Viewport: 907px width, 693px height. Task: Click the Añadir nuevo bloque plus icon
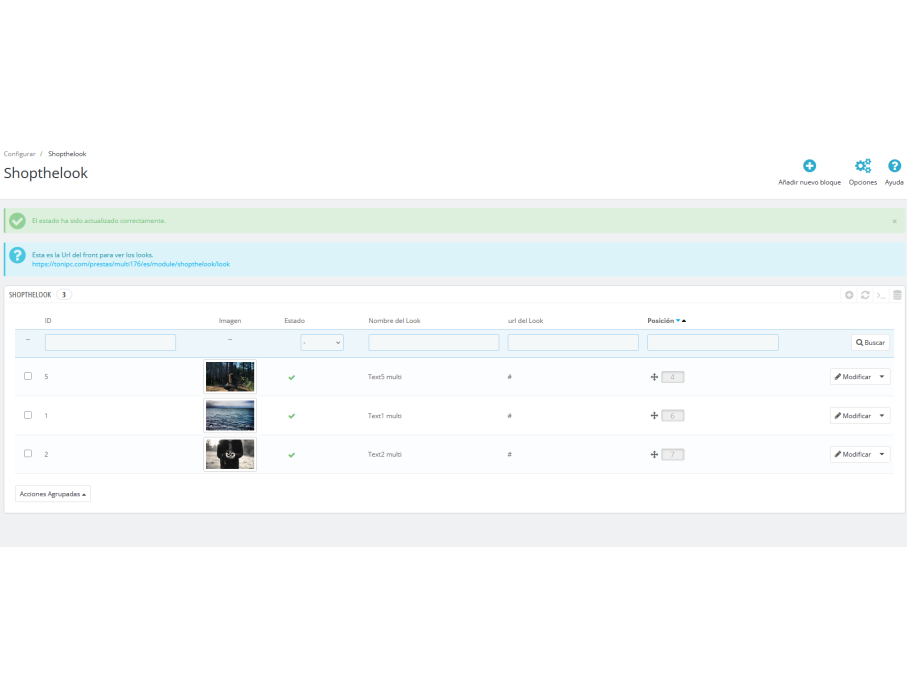pos(809,166)
